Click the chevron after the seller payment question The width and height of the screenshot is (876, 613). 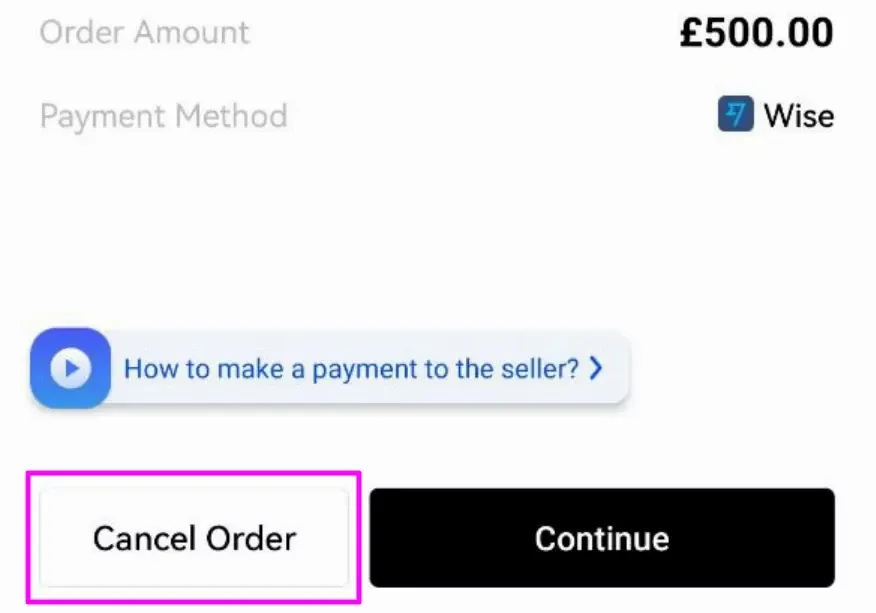(x=596, y=368)
